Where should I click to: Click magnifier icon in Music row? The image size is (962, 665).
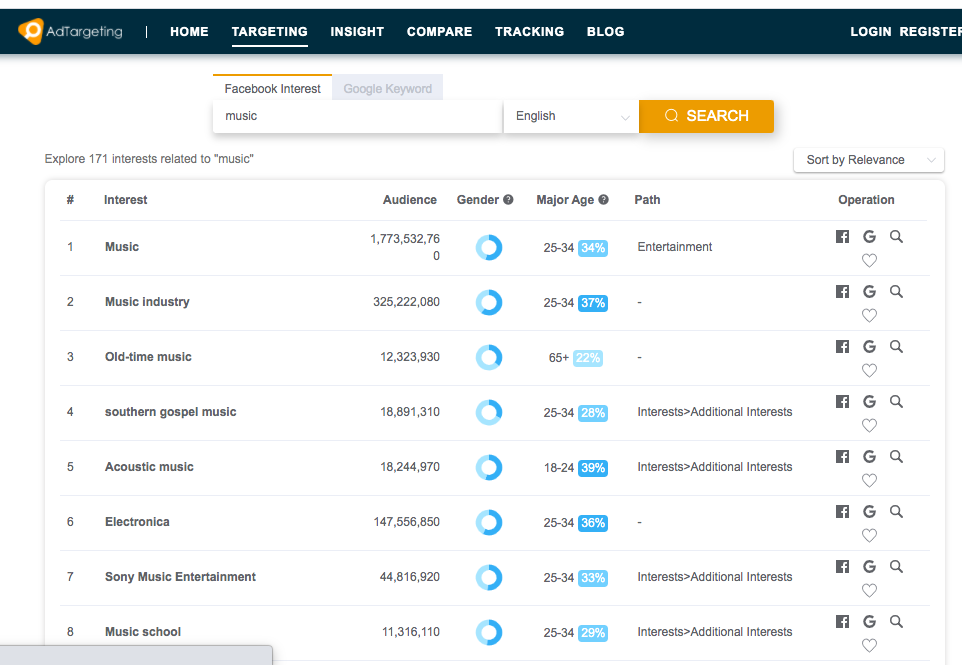pyautogui.click(x=896, y=237)
